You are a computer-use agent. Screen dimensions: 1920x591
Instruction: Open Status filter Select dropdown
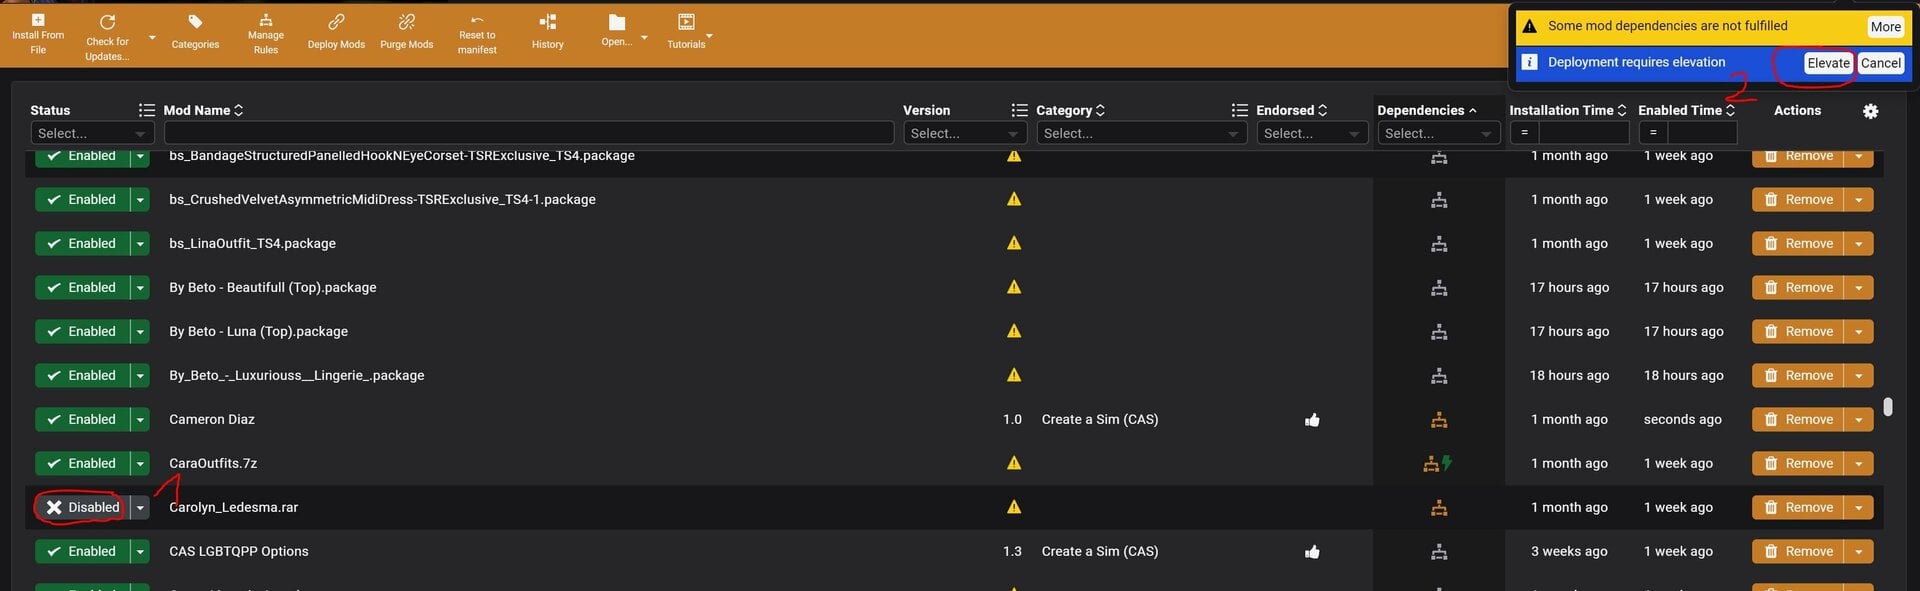pos(91,133)
